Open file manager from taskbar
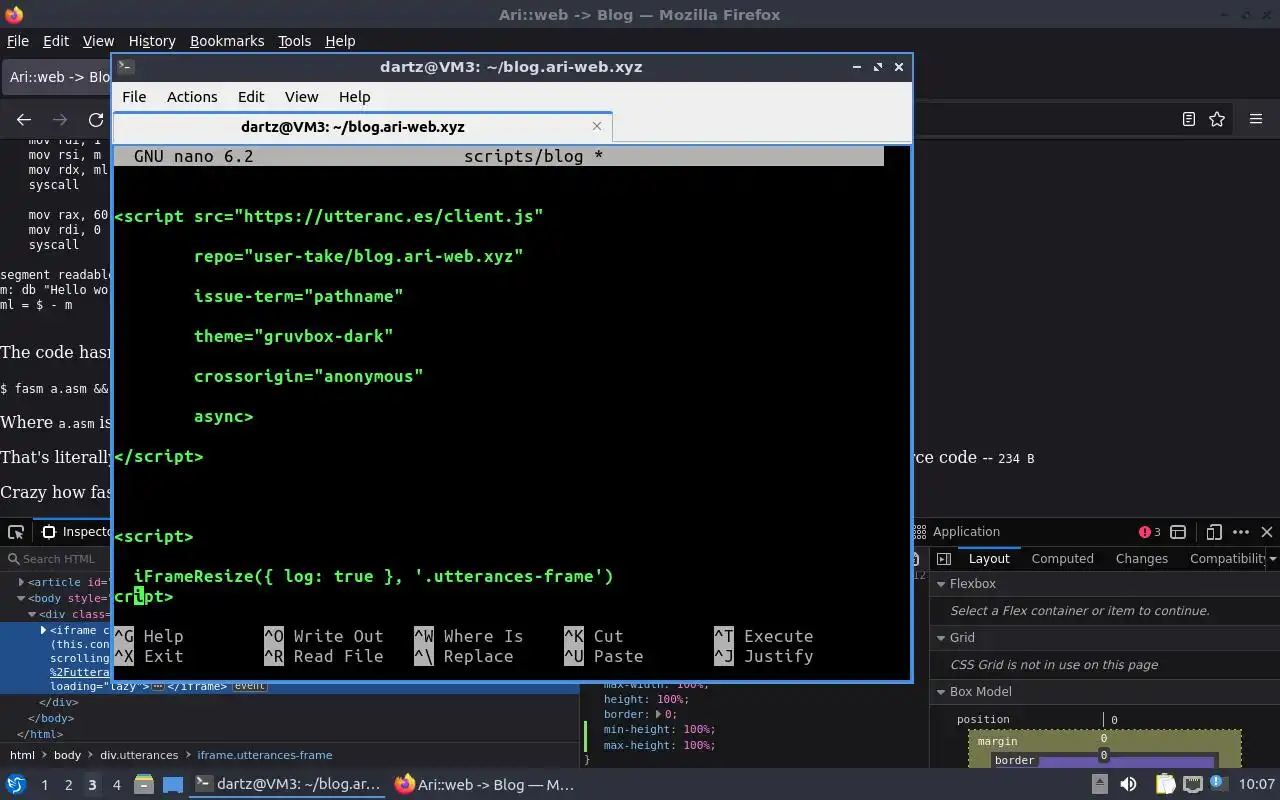Screen dimensions: 1280x800 coord(143,784)
